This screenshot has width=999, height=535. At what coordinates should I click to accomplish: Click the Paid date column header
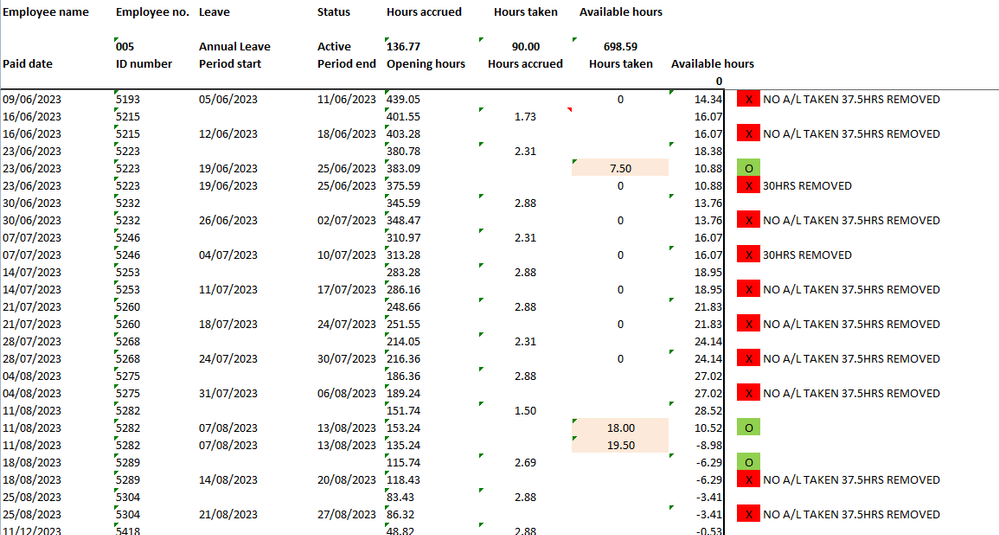click(x=28, y=64)
